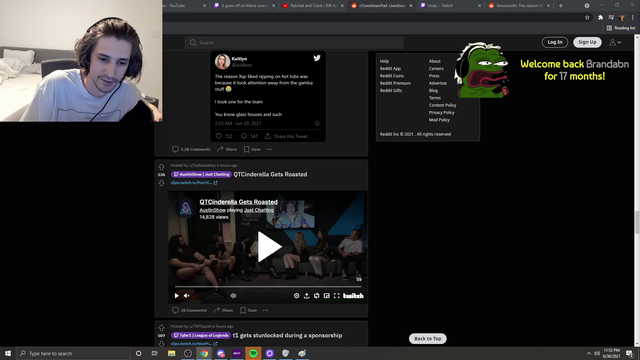Screen dimensions: 640x360
Task: Open Twitch clip settings gear
Action: point(296,296)
